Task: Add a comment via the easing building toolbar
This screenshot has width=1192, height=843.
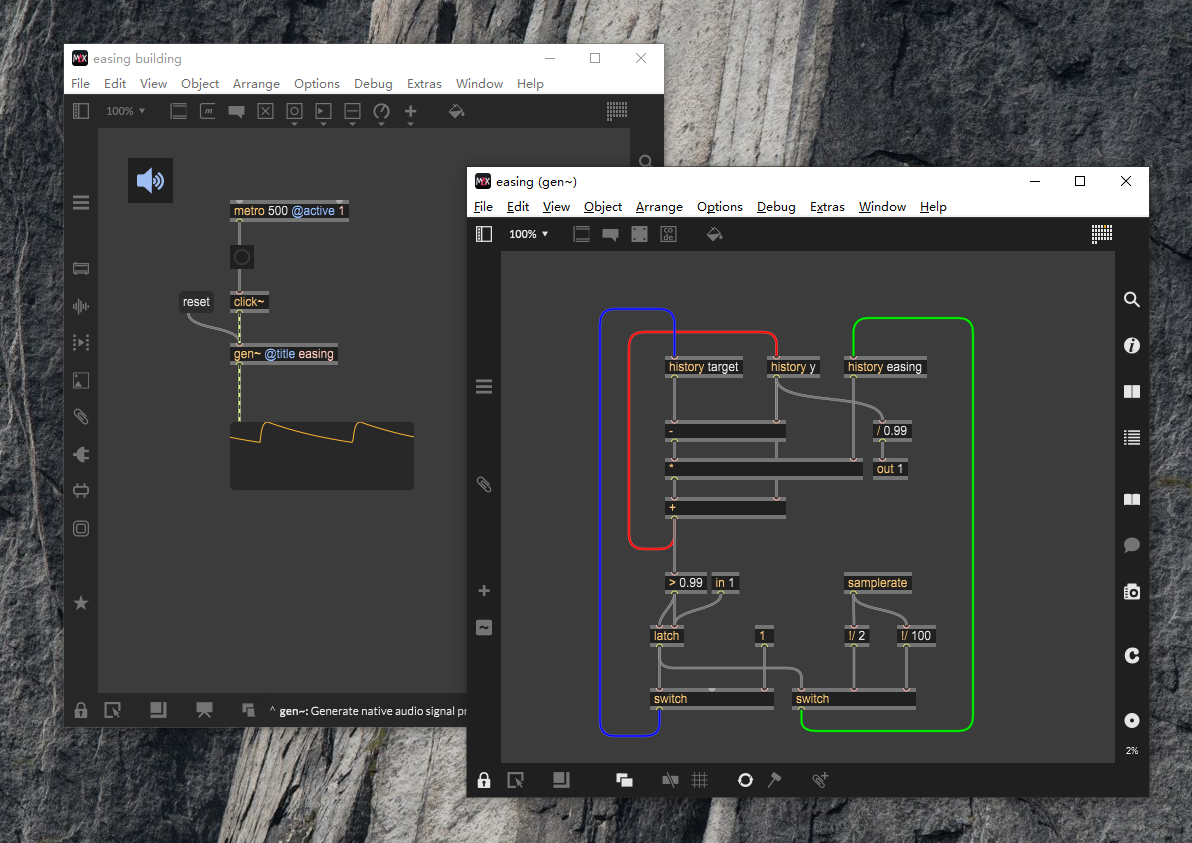Action: point(236,111)
